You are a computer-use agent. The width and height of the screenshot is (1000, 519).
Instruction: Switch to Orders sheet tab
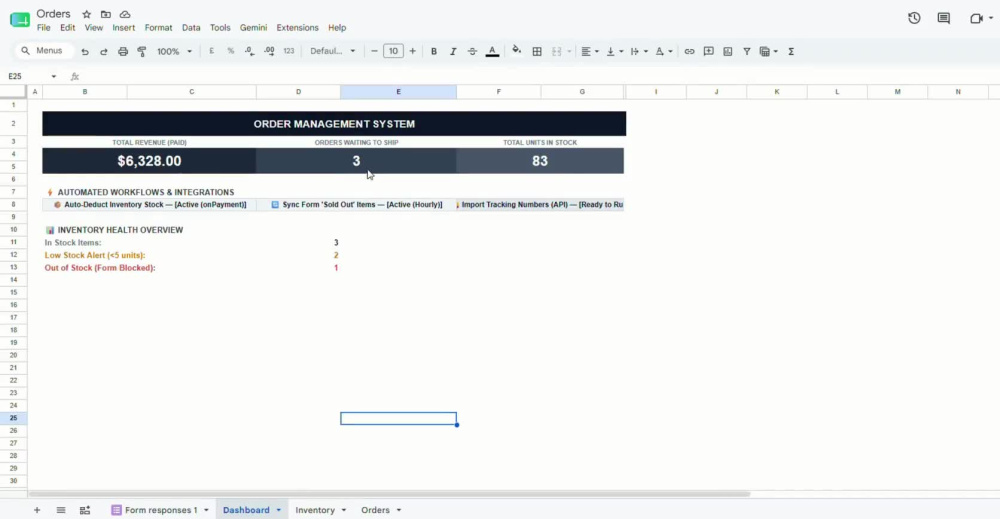pos(375,510)
